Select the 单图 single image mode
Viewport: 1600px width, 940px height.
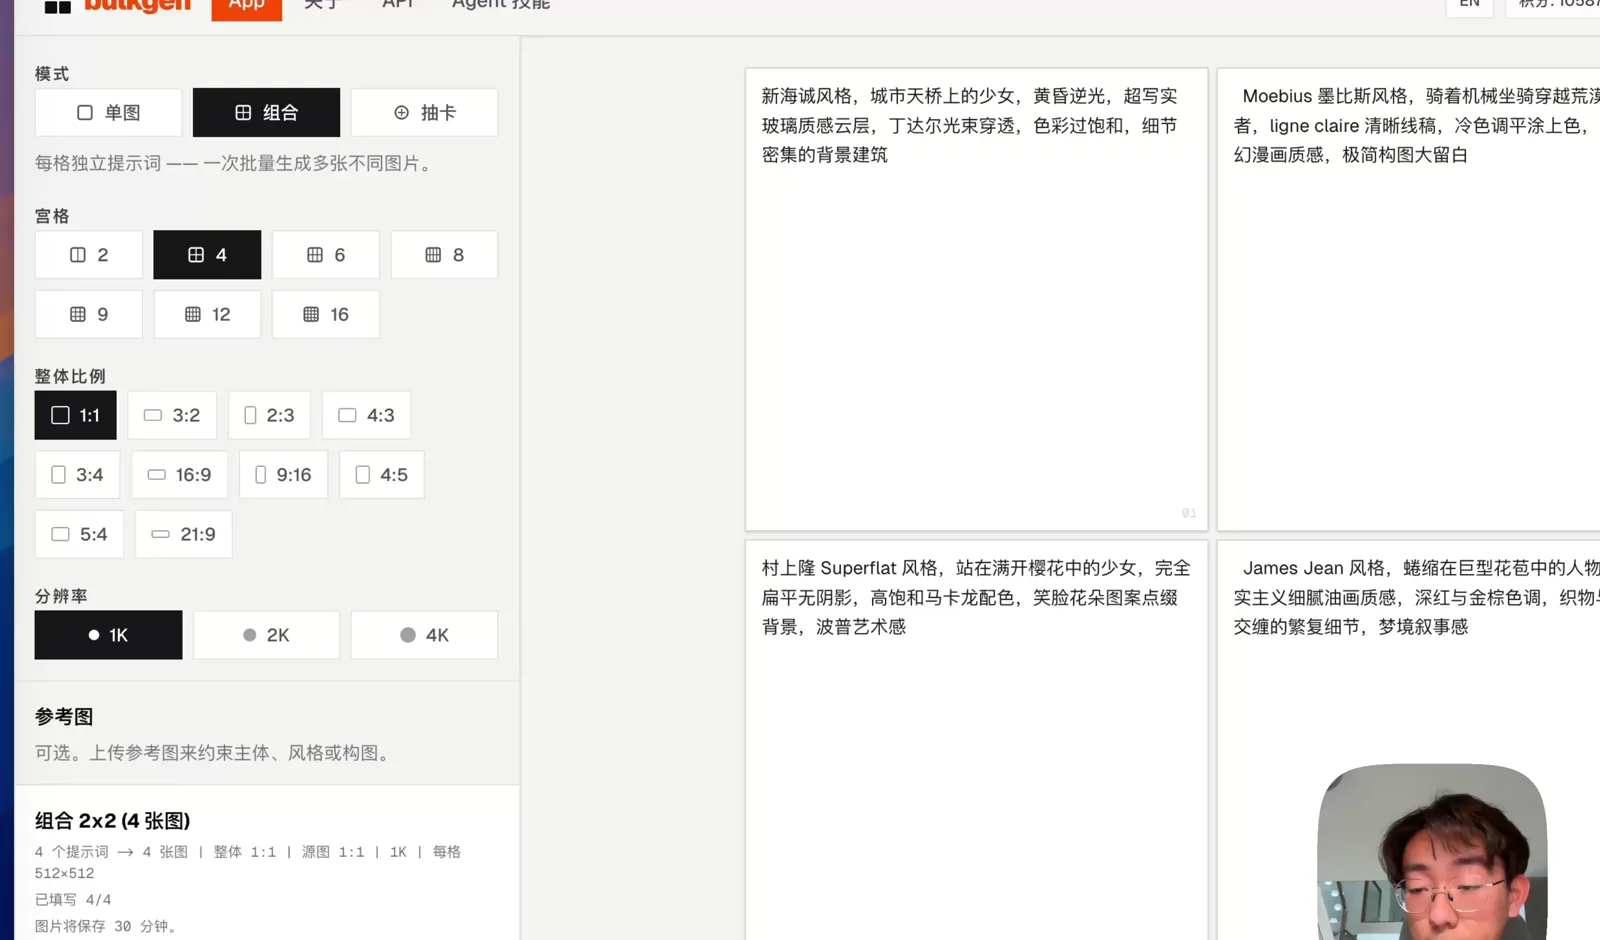108,113
